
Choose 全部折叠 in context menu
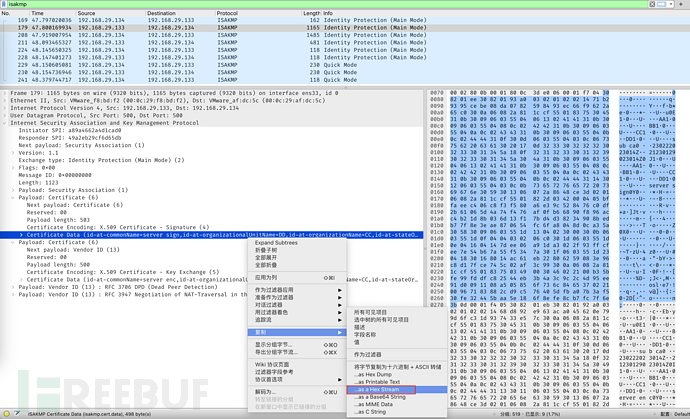[297, 265]
